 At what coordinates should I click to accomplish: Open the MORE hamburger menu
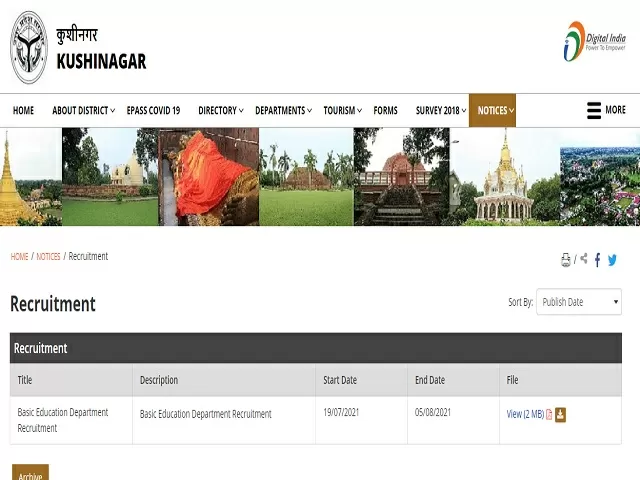pos(606,110)
